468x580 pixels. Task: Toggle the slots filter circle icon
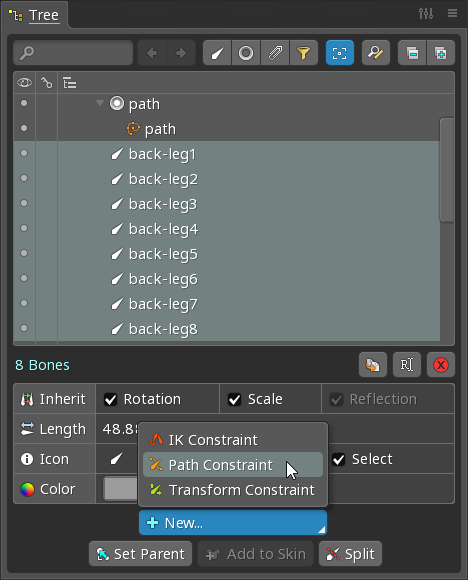[246, 53]
